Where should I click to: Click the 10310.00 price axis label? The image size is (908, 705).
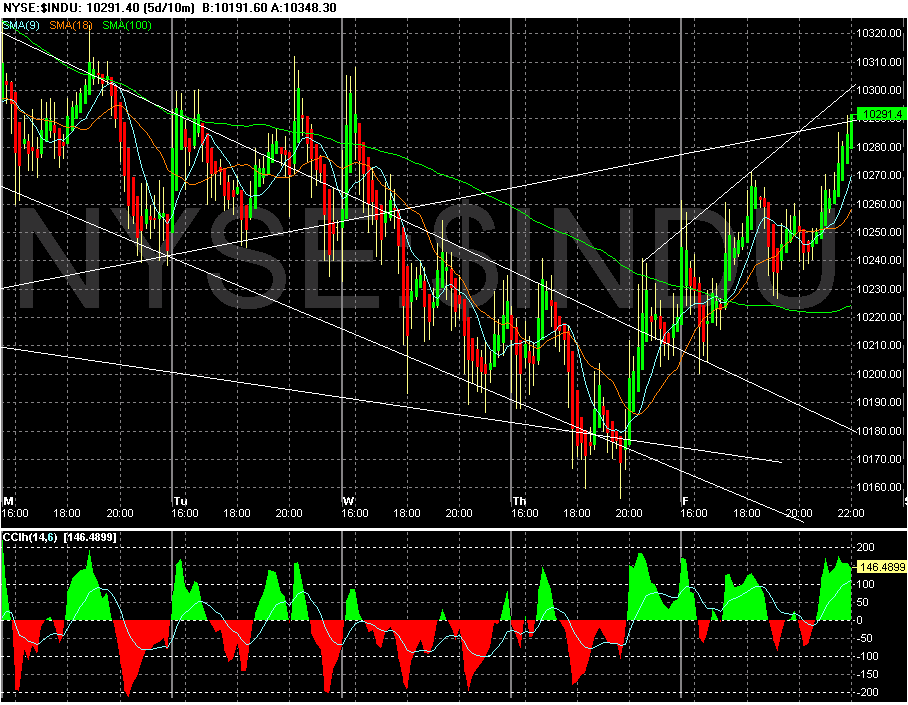[879, 62]
